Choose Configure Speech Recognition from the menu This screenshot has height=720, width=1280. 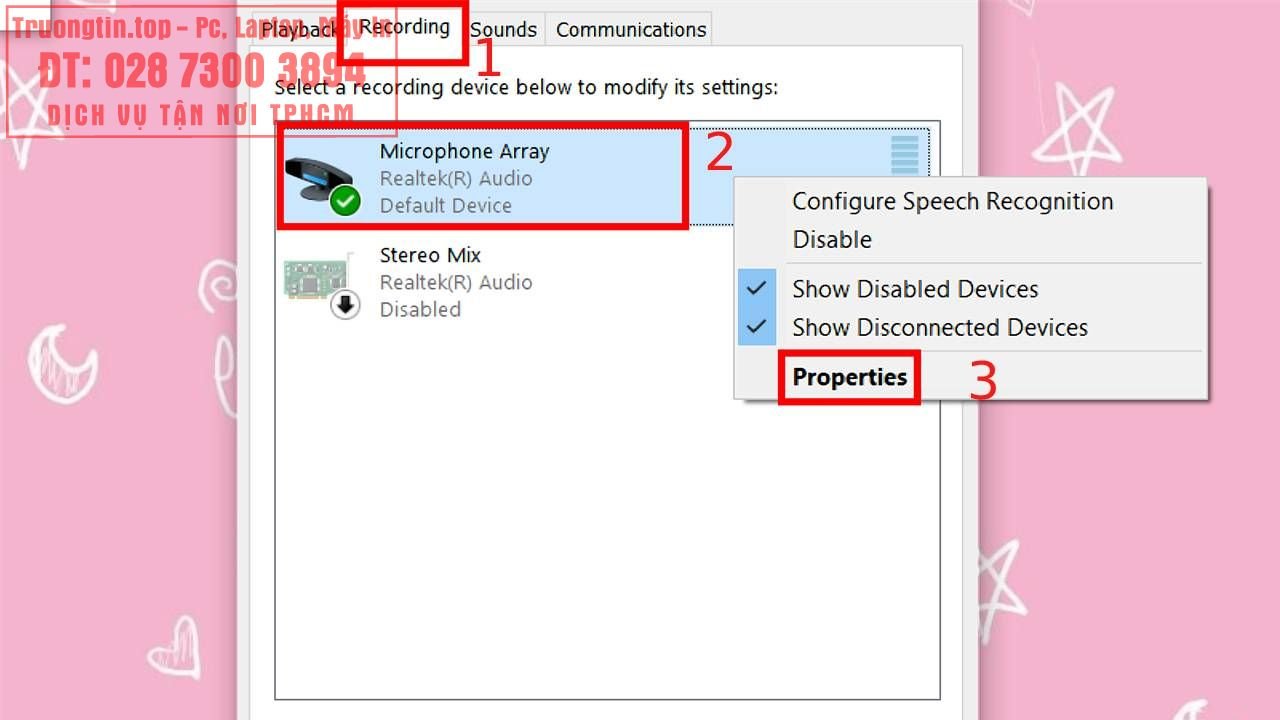coord(952,201)
